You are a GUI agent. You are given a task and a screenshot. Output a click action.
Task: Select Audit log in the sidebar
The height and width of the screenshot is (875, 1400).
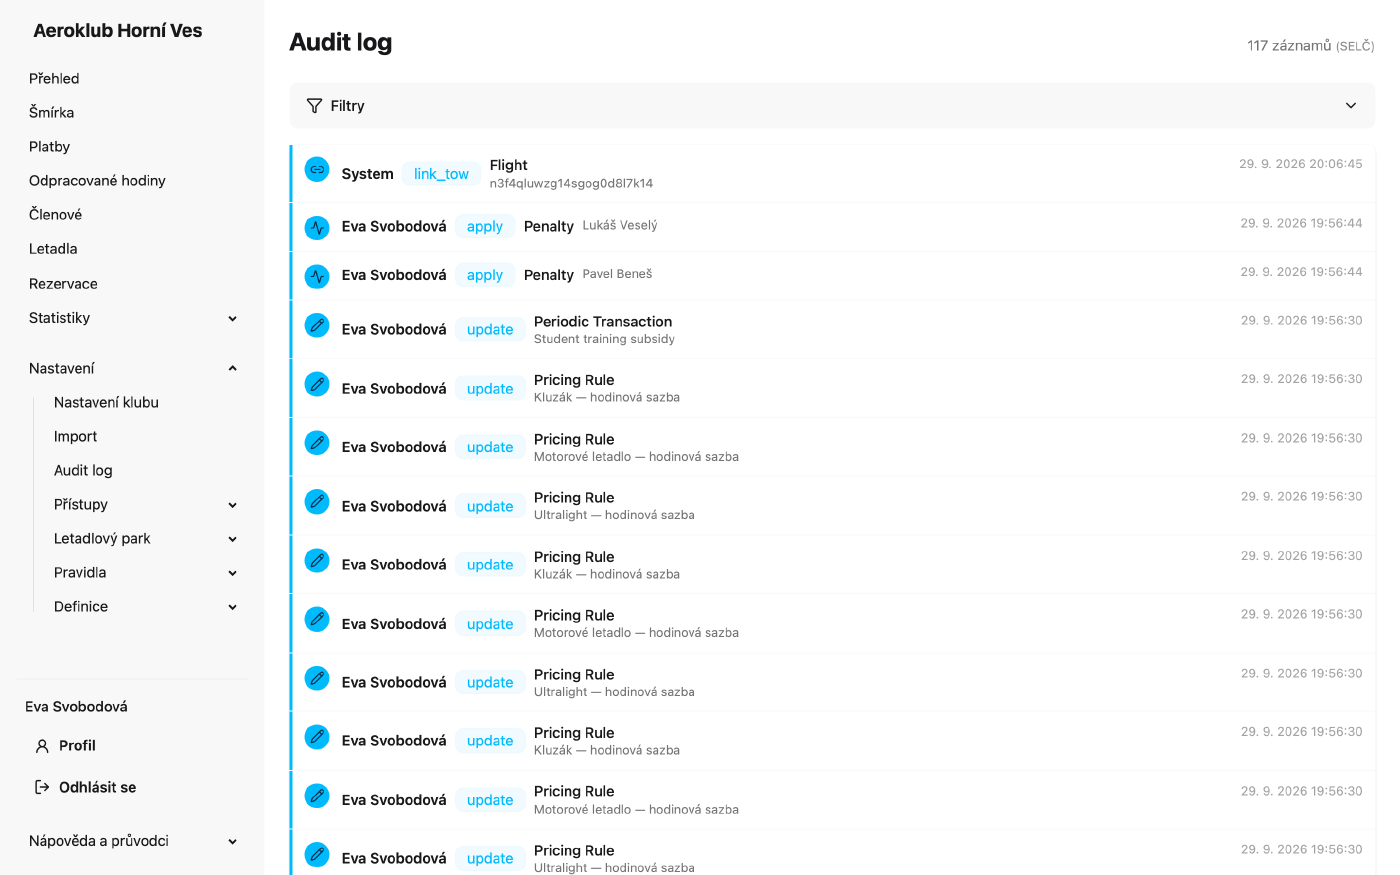coord(83,470)
